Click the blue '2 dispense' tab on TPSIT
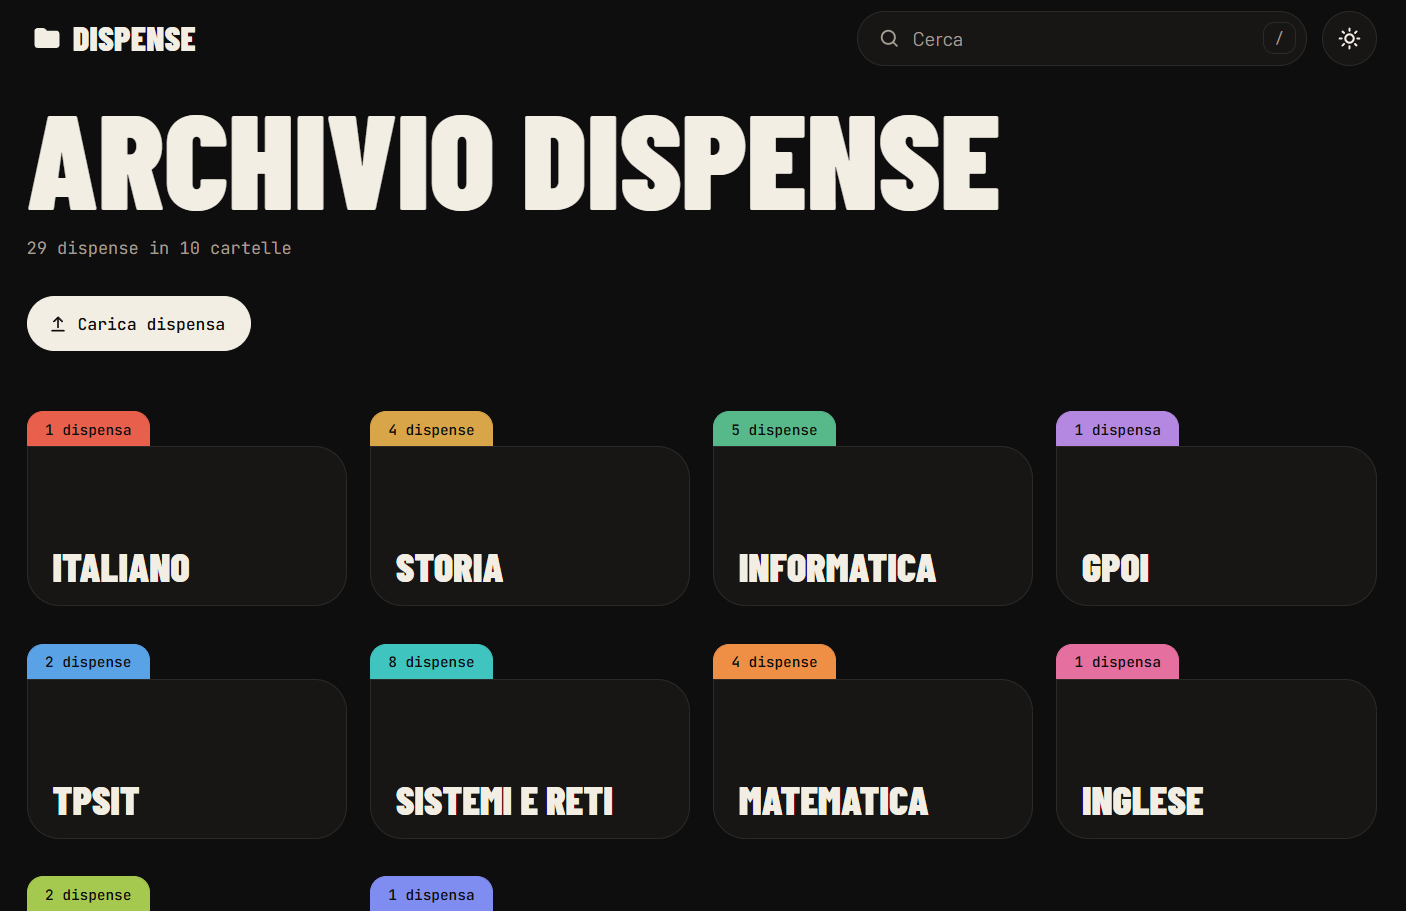This screenshot has width=1406, height=911. (x=88, y=662)
